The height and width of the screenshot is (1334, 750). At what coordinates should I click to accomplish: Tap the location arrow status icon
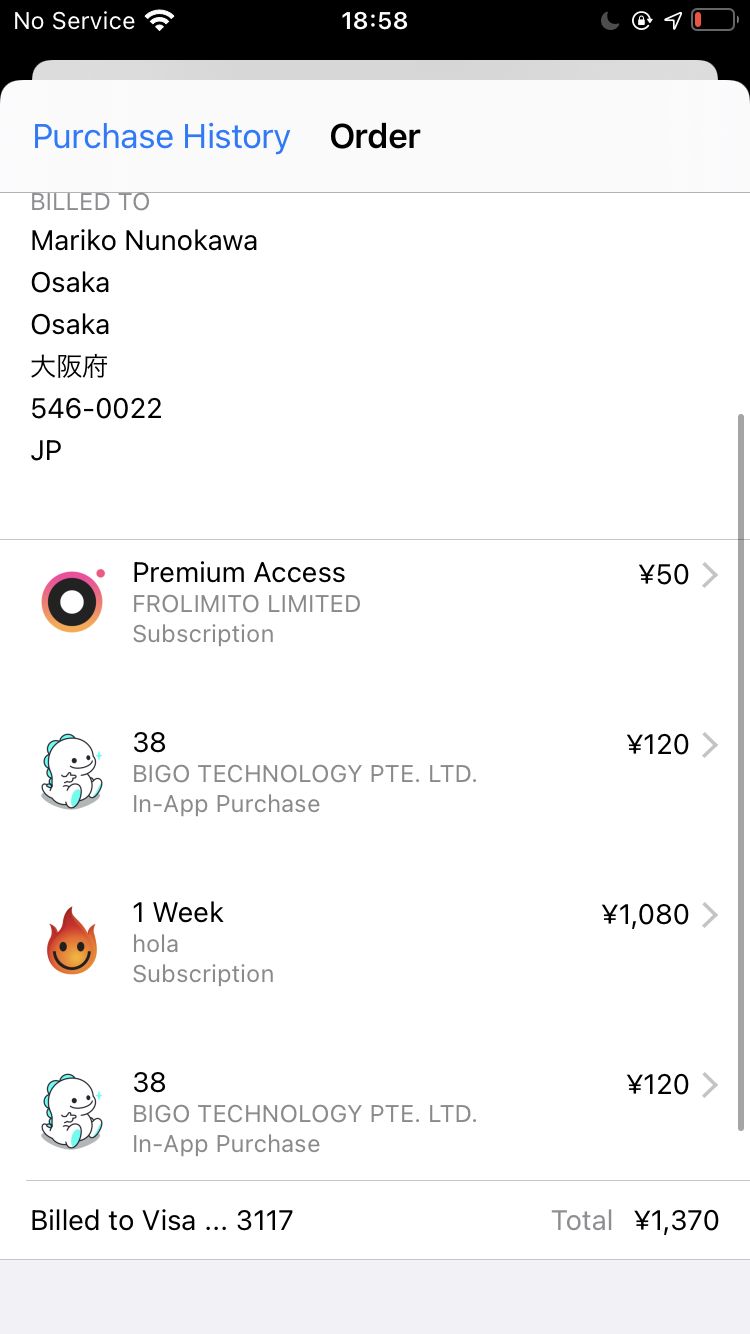click(x=673, y=21)
